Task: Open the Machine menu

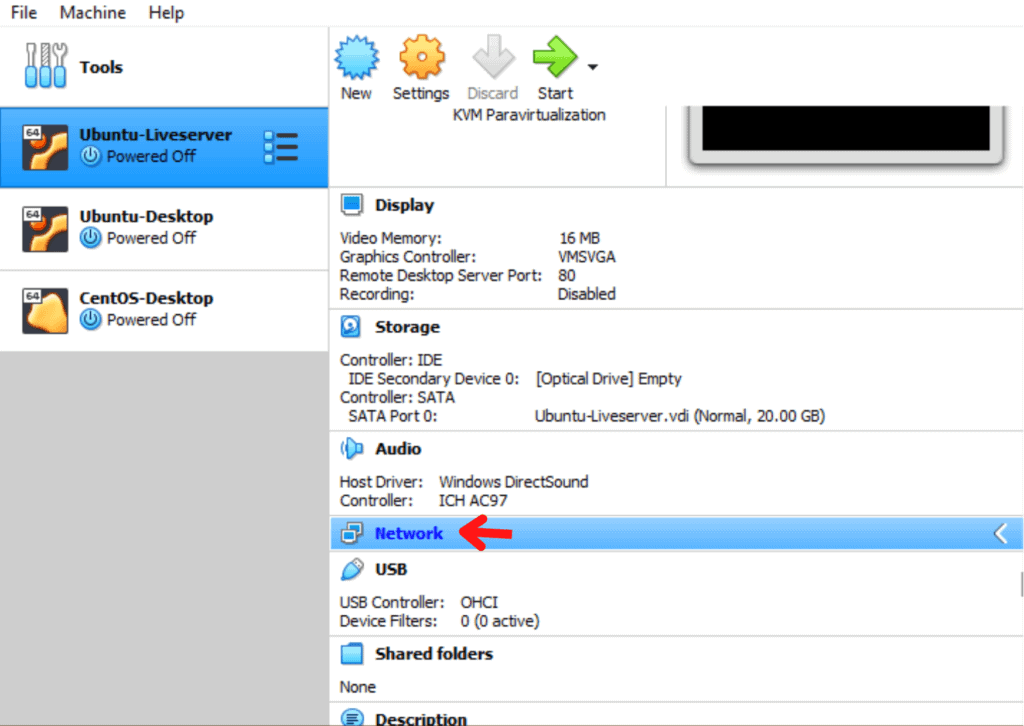Action: pos(91,13)
